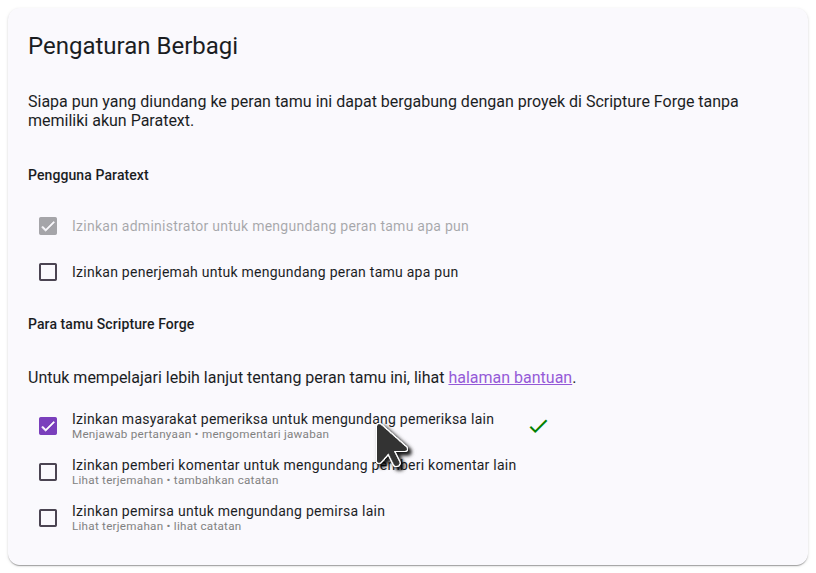This screenshot has width=816, height=573.
Task: Click subtitle 'Menjawab pertanyaan • mengomentari jawaban'
Action: point(200,435)
